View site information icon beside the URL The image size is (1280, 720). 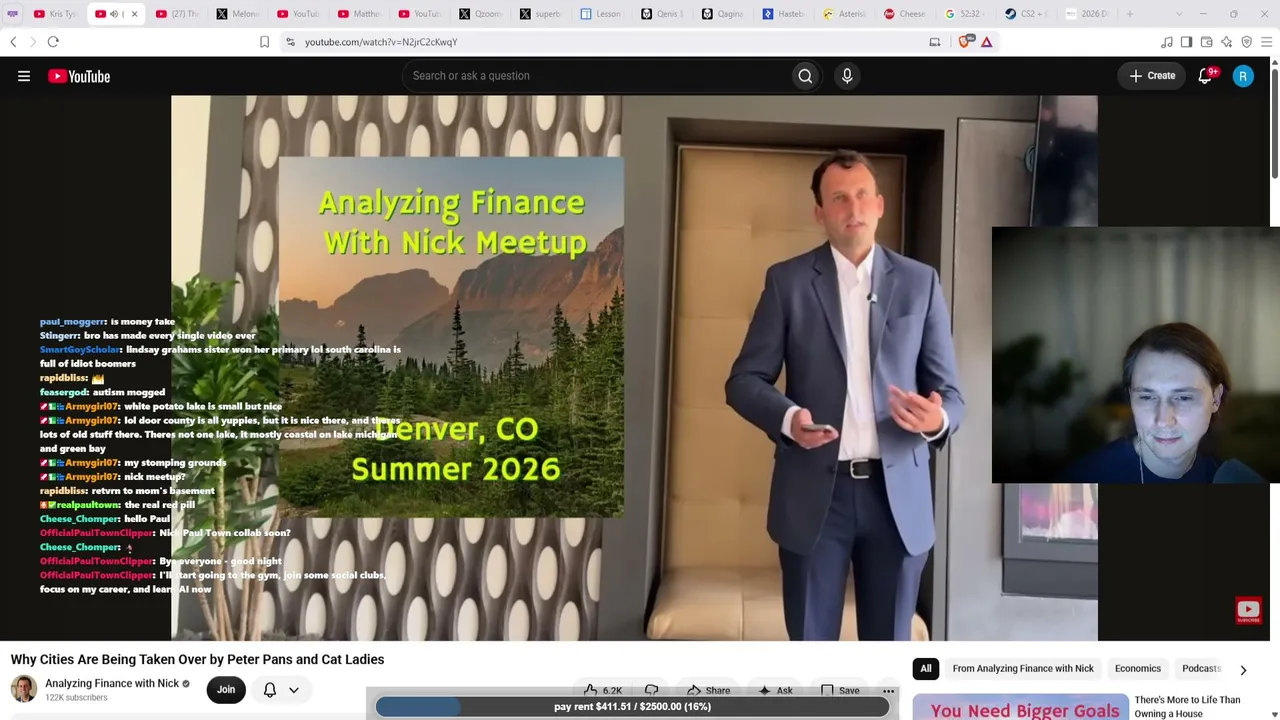point(290,42)
